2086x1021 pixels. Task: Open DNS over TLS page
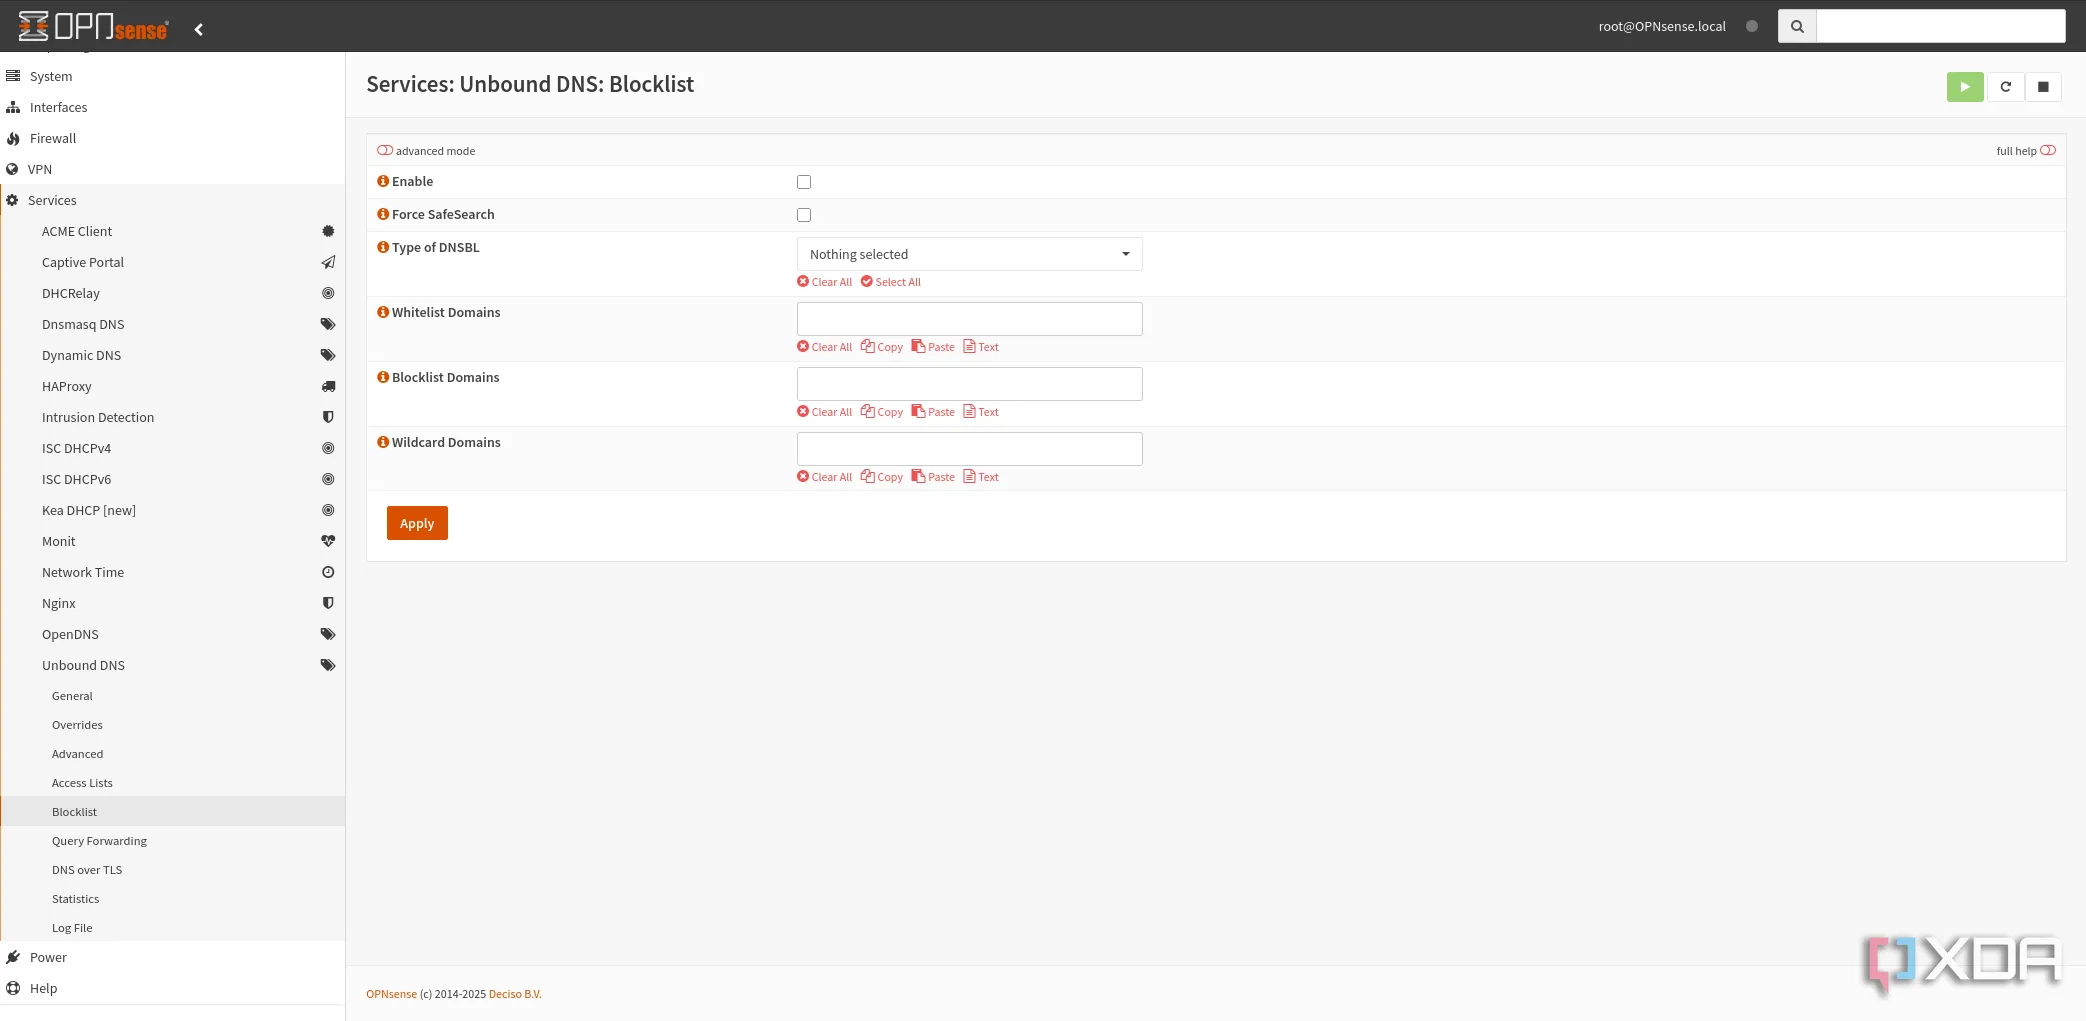pyautogui.click(x=172, y=870)
